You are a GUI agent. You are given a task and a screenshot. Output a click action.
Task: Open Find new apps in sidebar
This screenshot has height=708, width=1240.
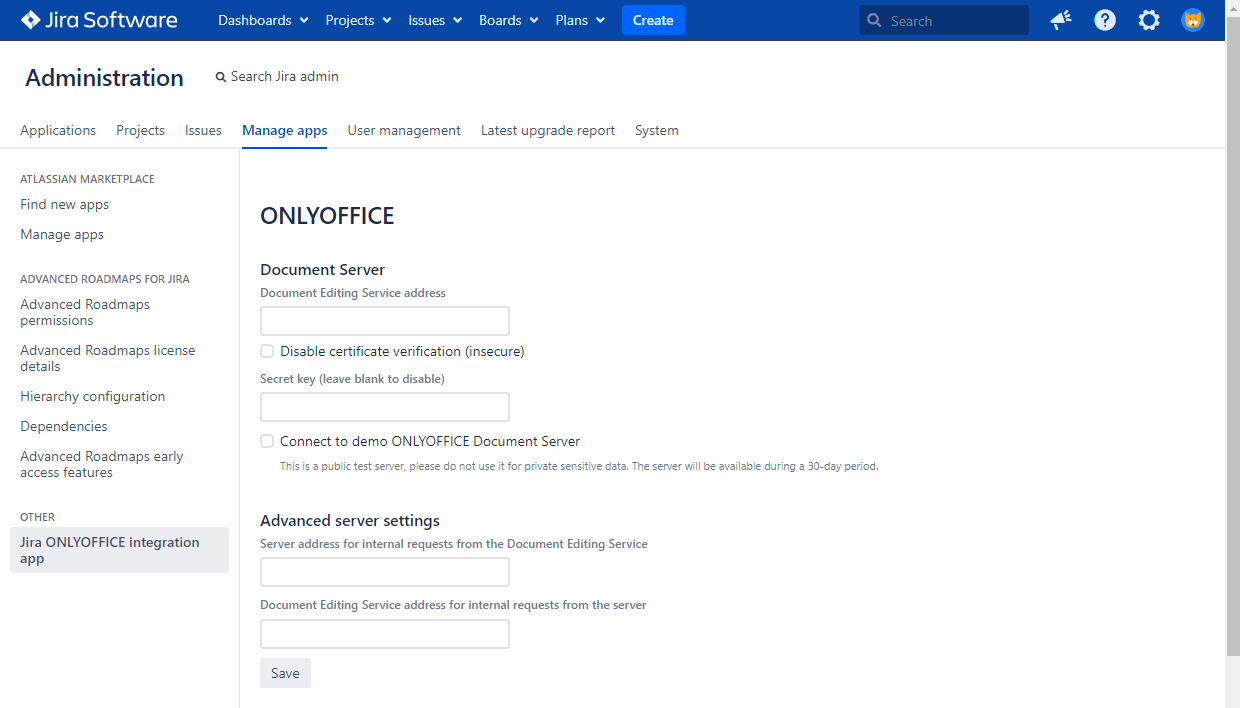(65, 204)
